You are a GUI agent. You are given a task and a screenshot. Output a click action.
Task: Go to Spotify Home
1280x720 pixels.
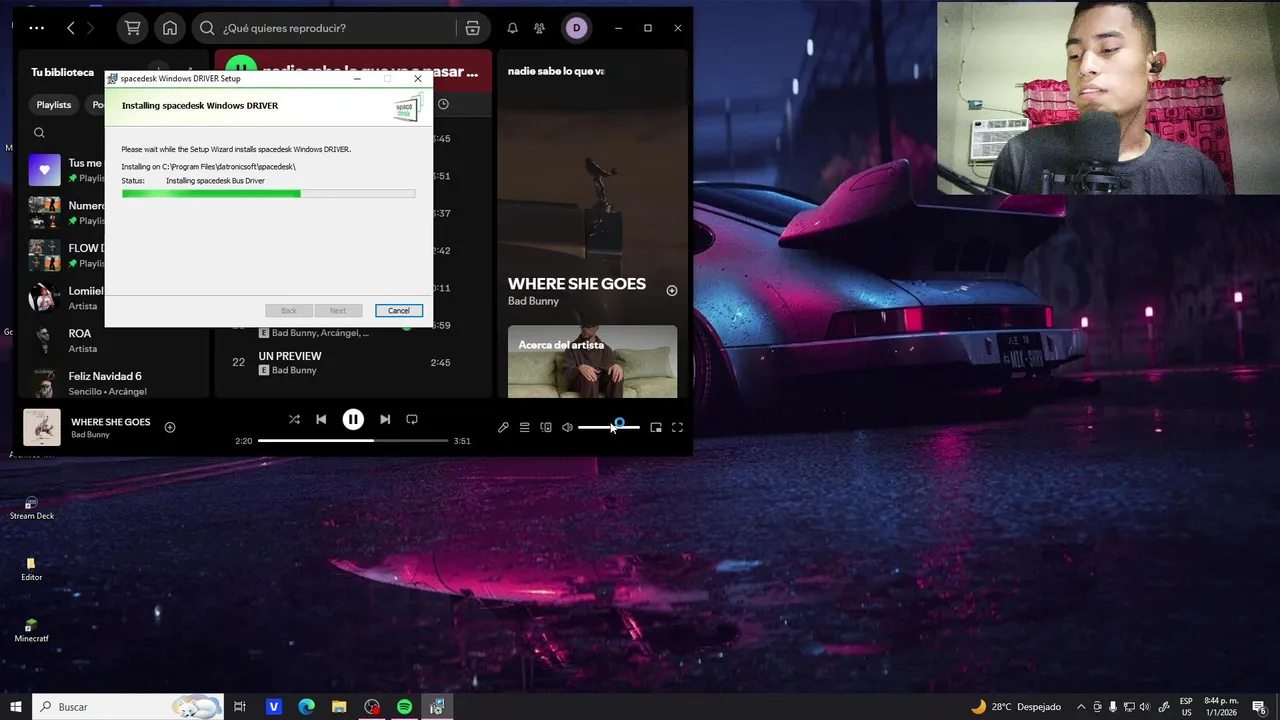[x=170, y=28]
